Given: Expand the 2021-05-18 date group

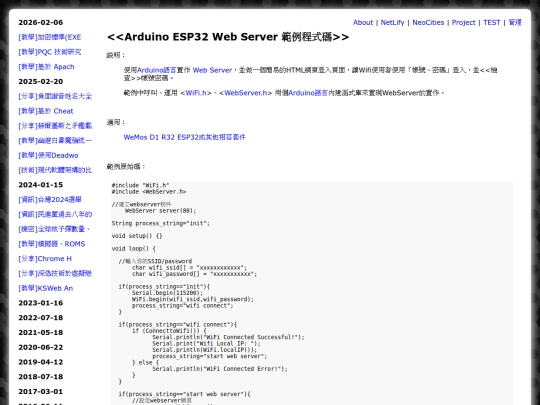Looking at the screenshot, I should (41, 333).
